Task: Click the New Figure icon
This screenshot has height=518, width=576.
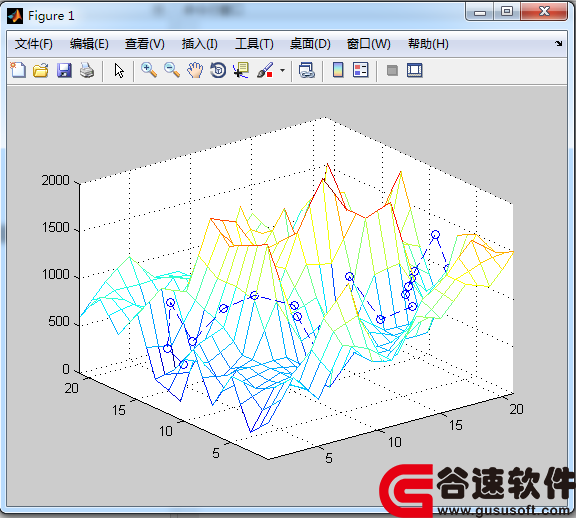Action: (x=18, y=70)
